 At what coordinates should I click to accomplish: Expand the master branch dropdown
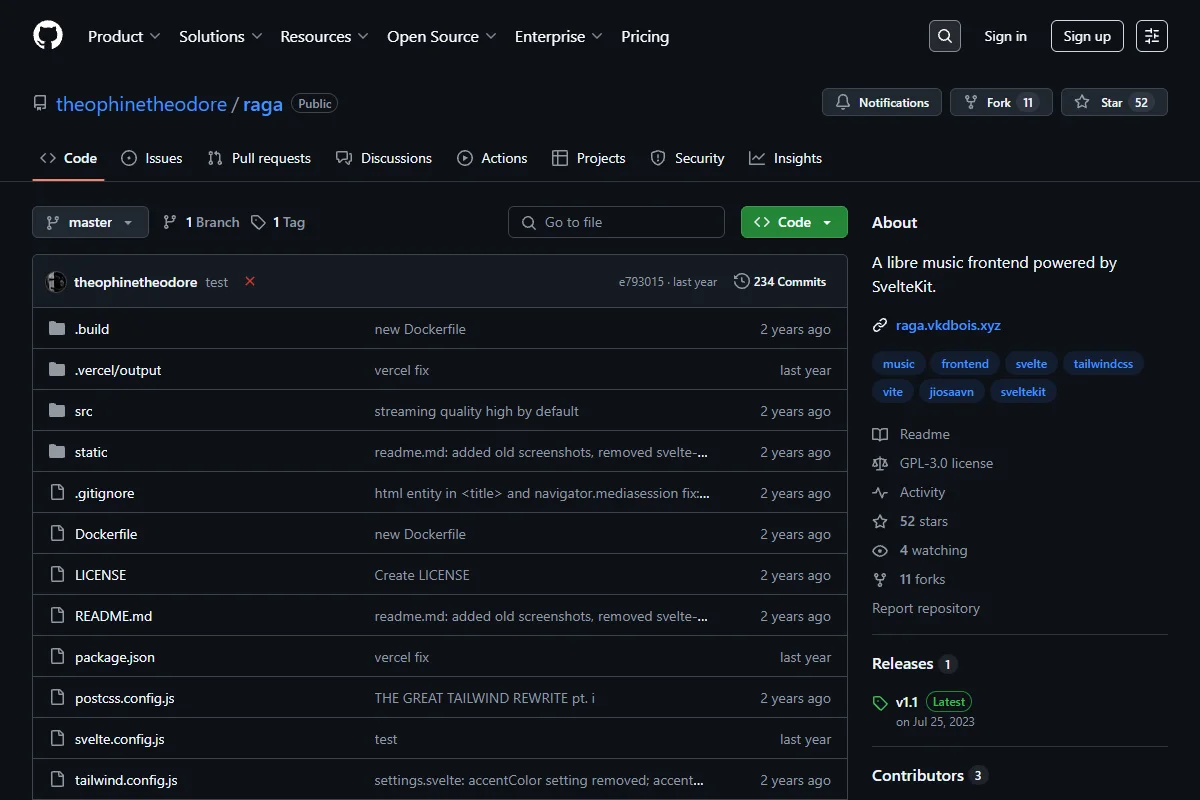(x=90, y=222)
